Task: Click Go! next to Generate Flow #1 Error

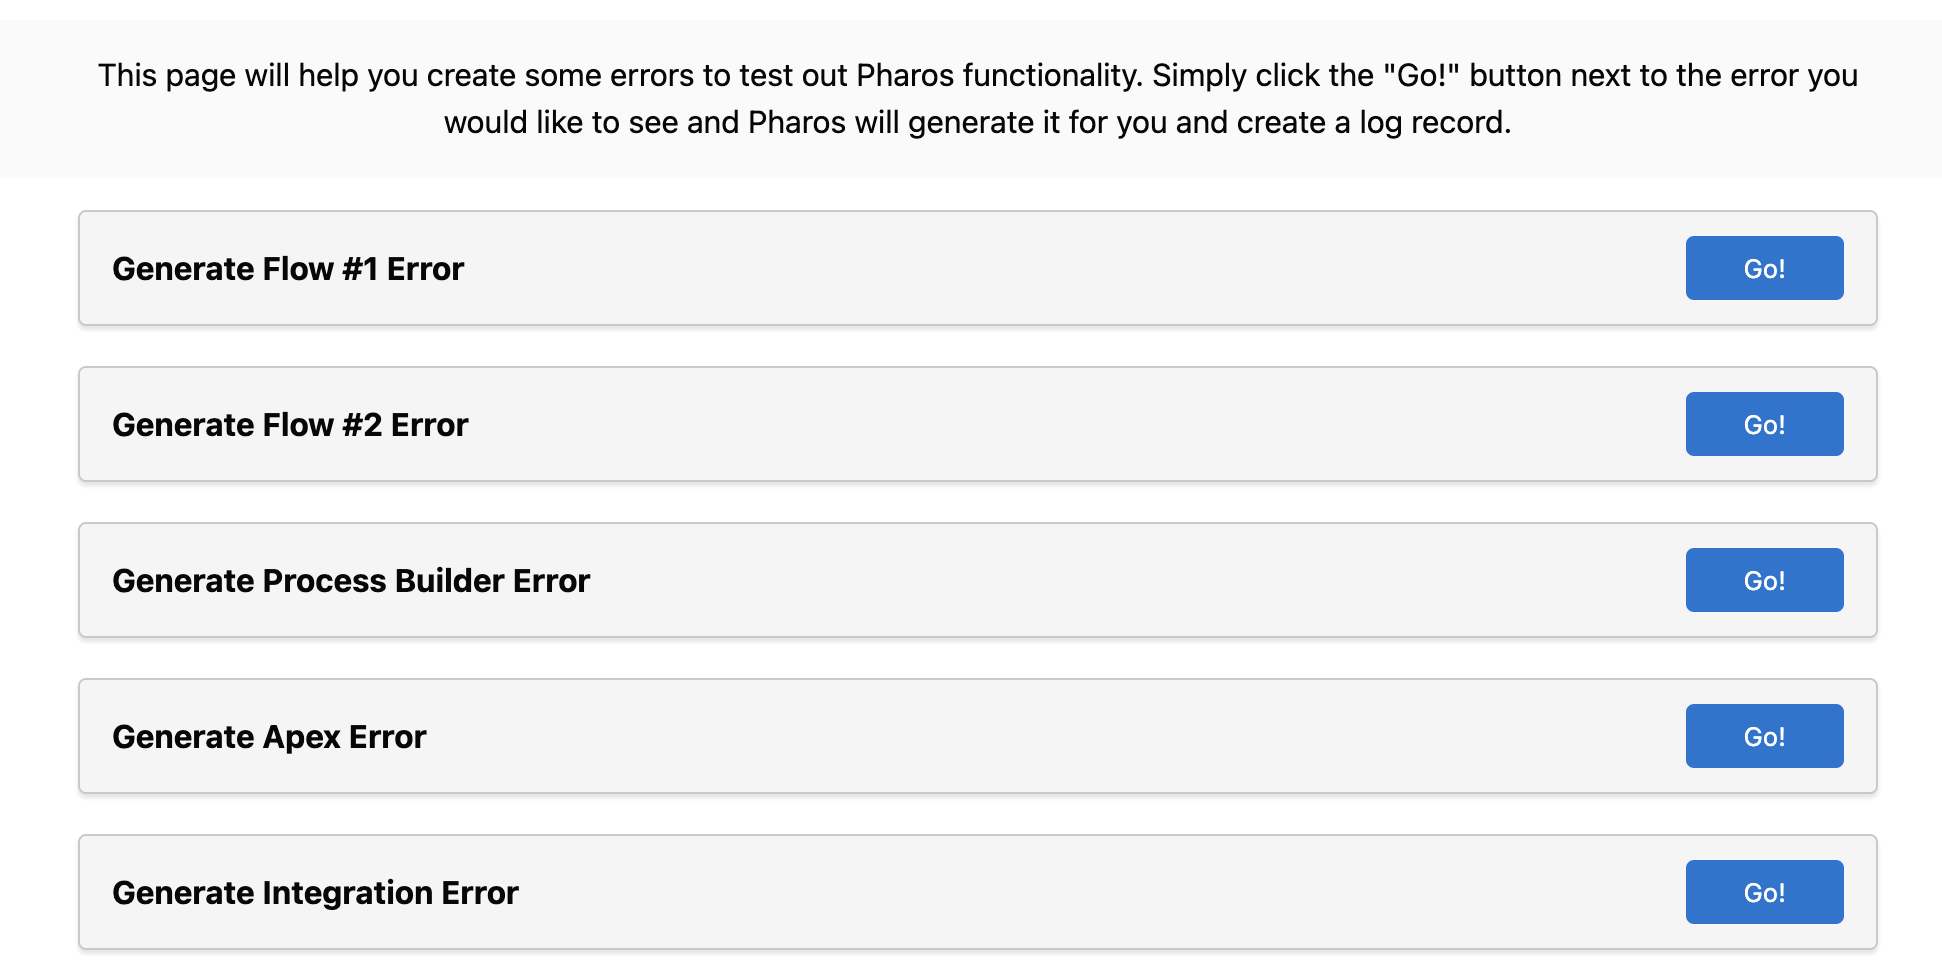Action: pos(1764,268)
